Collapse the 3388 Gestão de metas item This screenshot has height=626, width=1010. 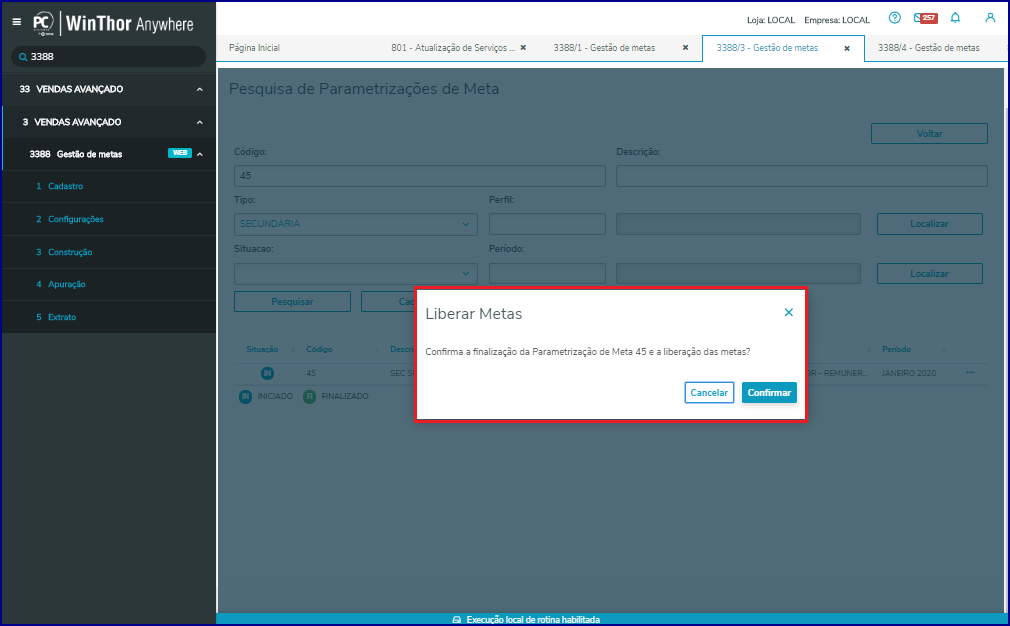(200, 155)
